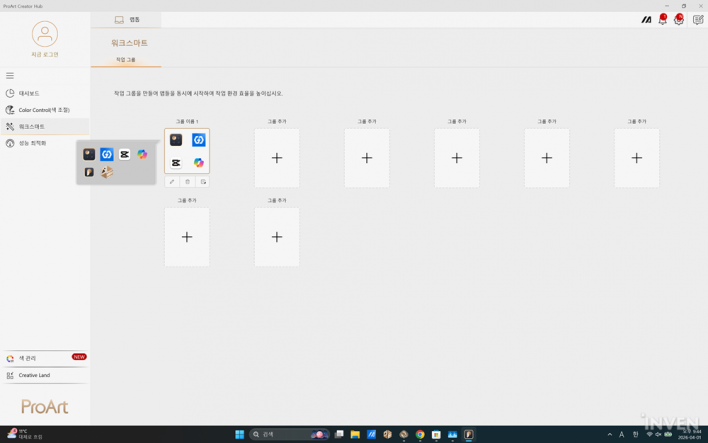Collapse the sidebar with the hamburger menu
The width and height of the screenshot is (708, 443).
click(10, 76)
